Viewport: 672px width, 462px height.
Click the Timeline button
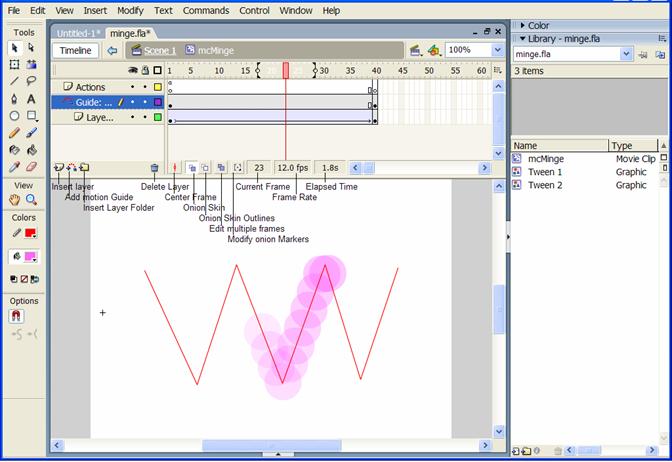pyautogui.click(x=75, y=50)
